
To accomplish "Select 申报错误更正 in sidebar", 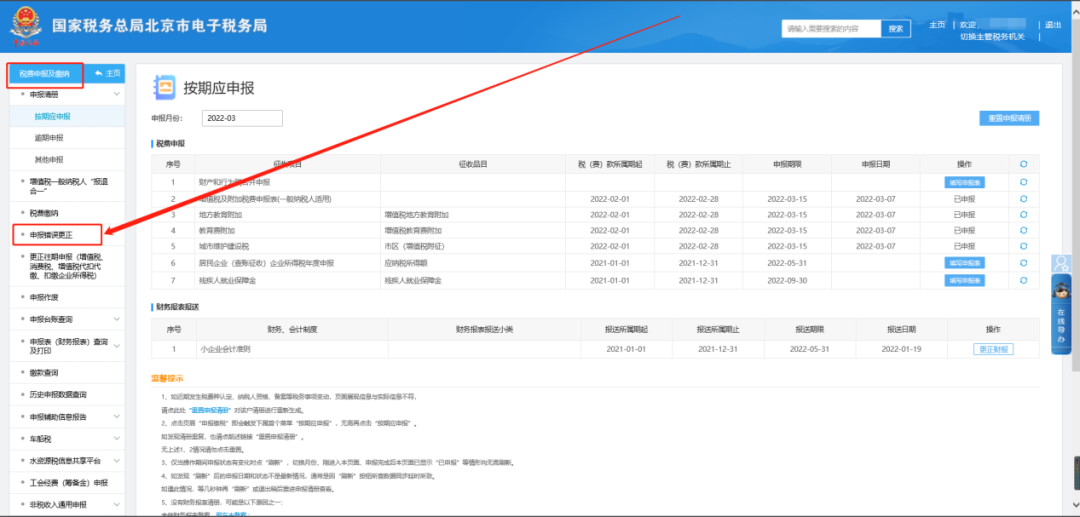I will tap(52, 235).
